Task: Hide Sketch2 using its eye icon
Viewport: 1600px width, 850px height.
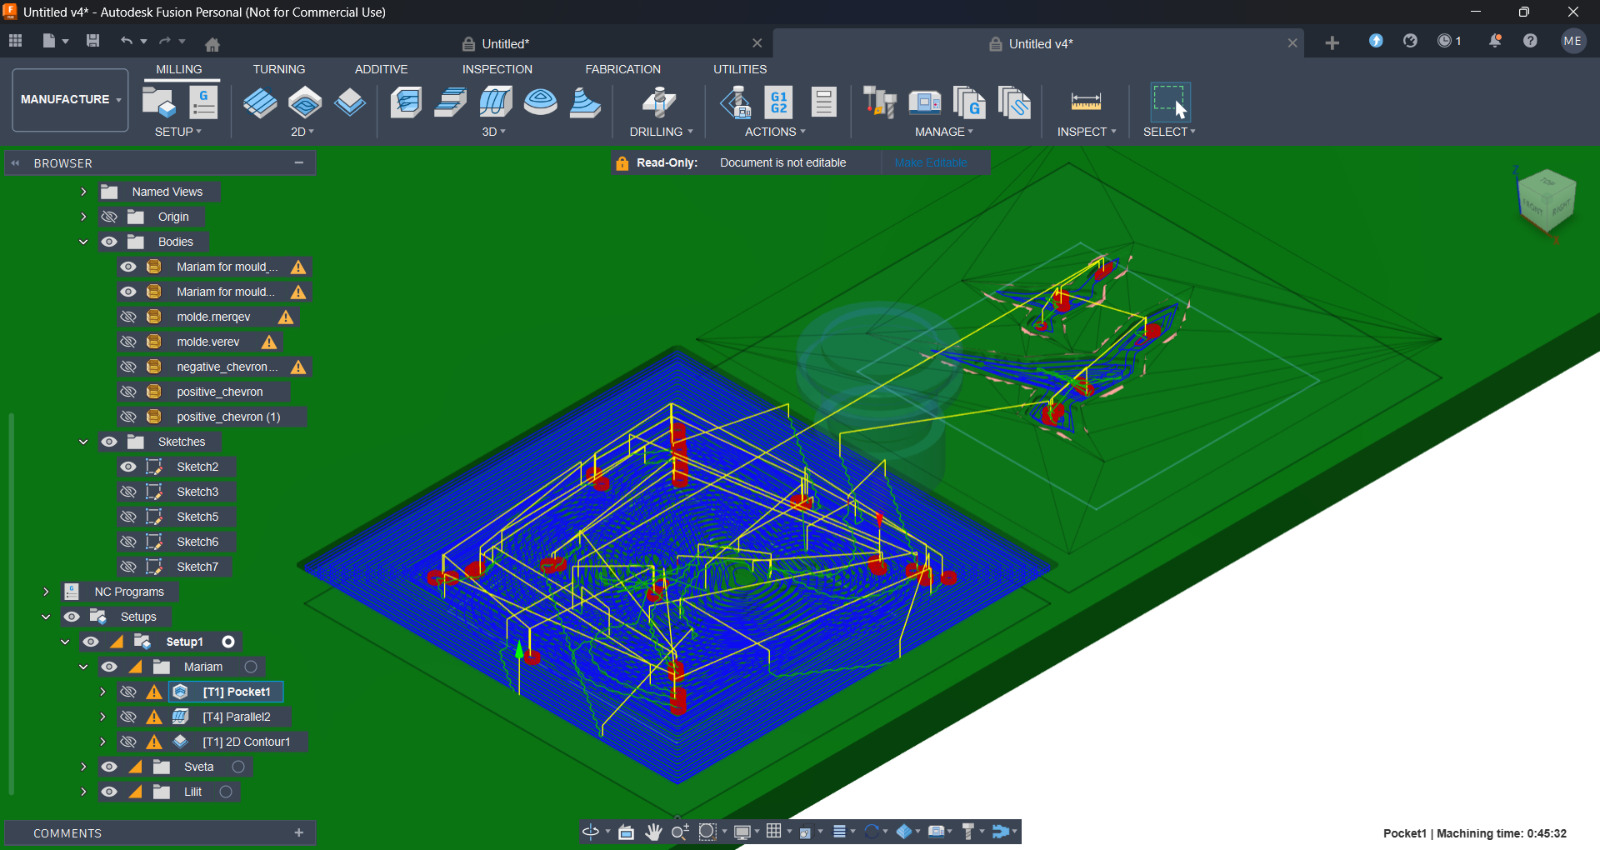Action: click(x=128, y=467)
